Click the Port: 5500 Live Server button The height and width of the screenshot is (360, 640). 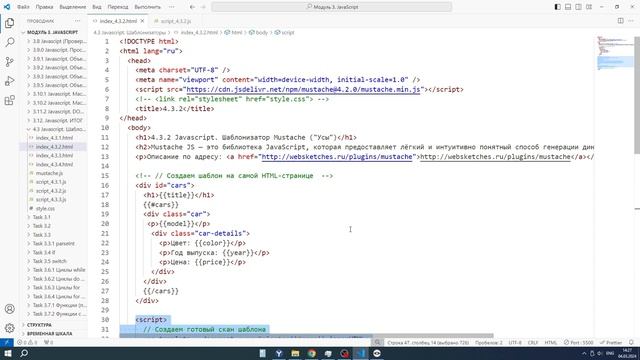point(578,342)
